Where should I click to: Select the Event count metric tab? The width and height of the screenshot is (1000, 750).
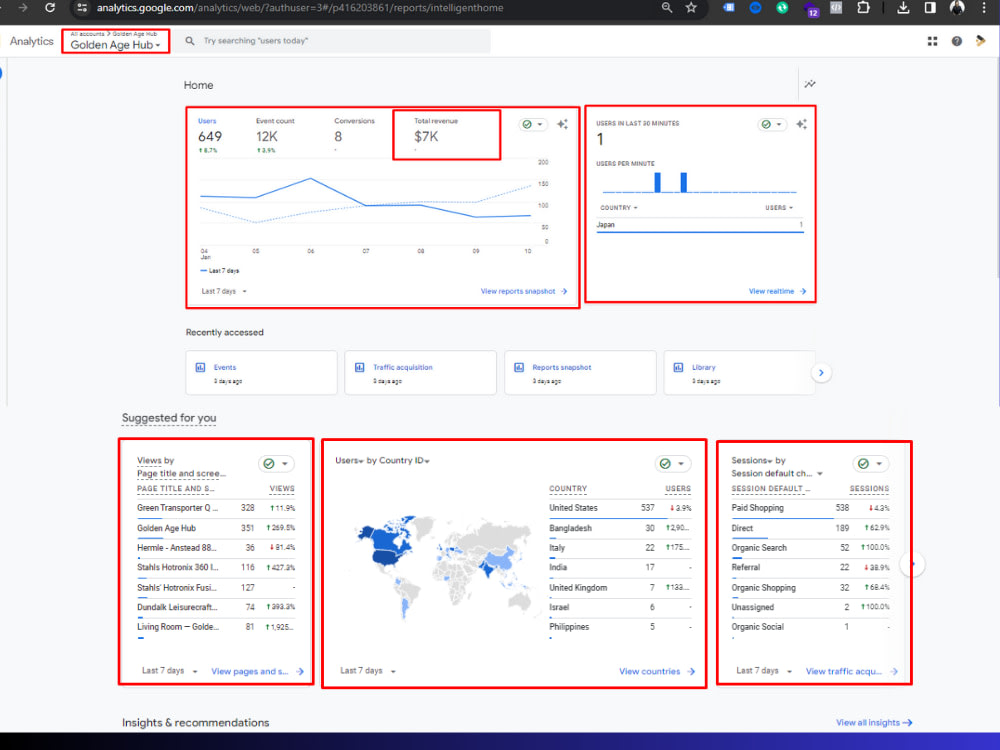276,135
